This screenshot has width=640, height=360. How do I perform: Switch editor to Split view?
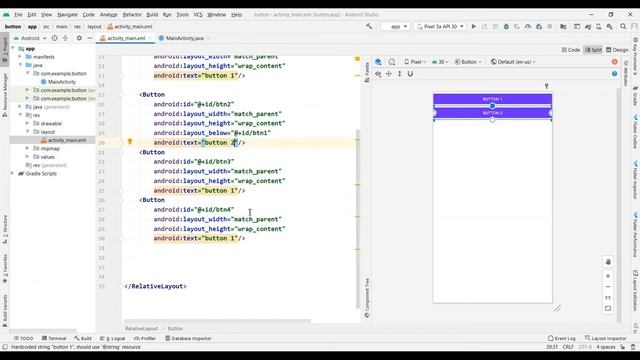(x=593, y=50)
